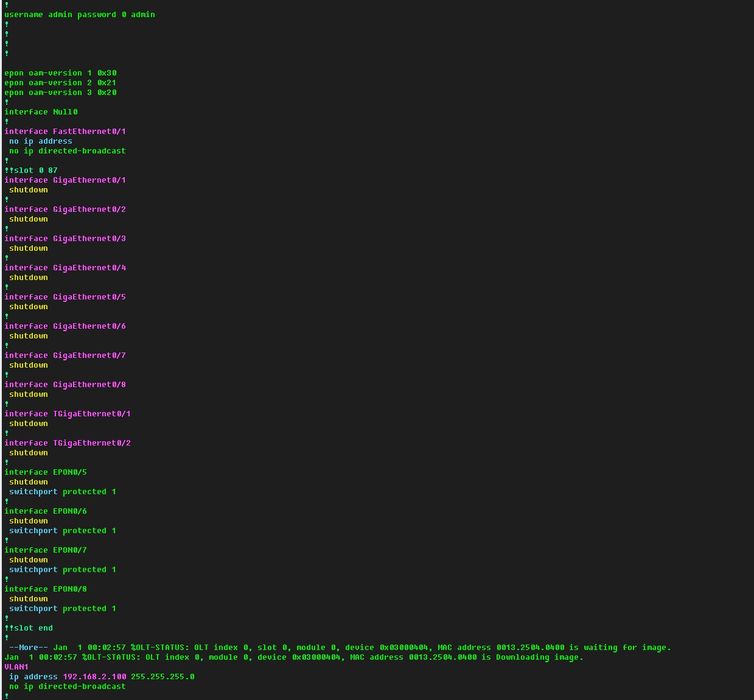Click the interface GigaEthernet0/8 line
The image size is (754, 700).
point(65,385)
